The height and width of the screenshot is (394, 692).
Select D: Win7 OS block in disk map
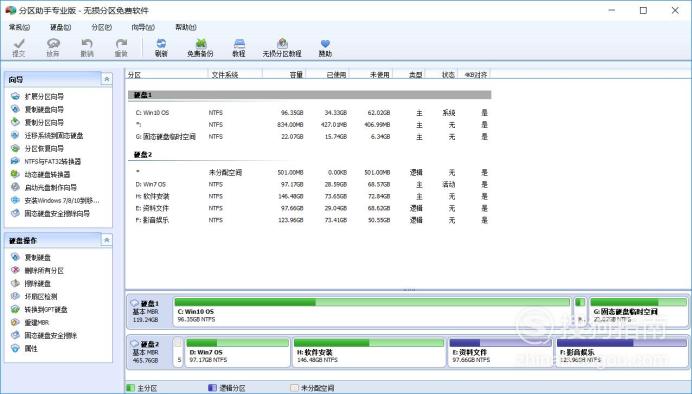pos(237,352)
